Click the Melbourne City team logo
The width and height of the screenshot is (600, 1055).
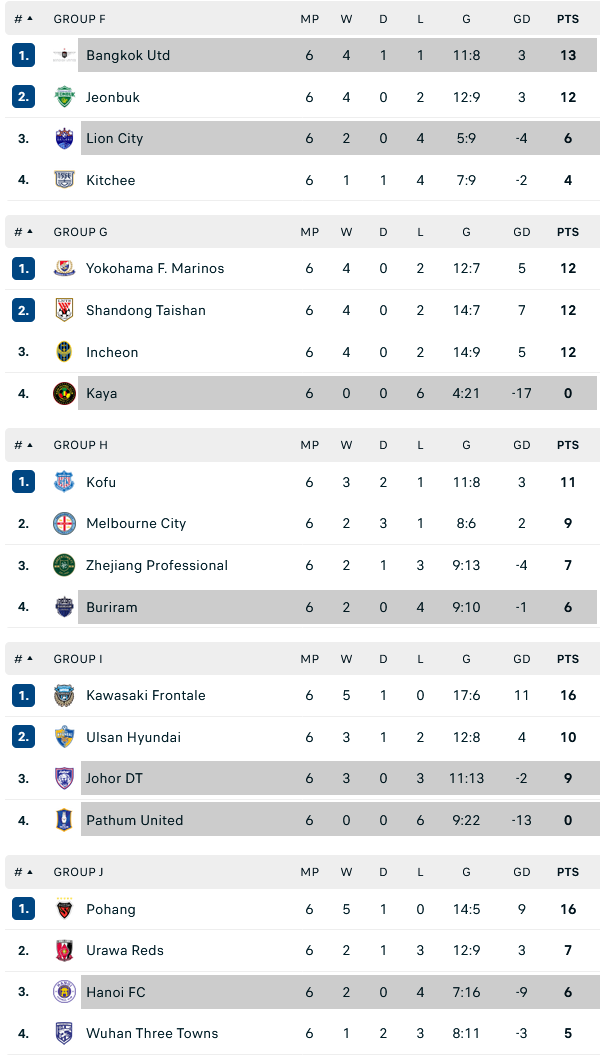point(64,523)
